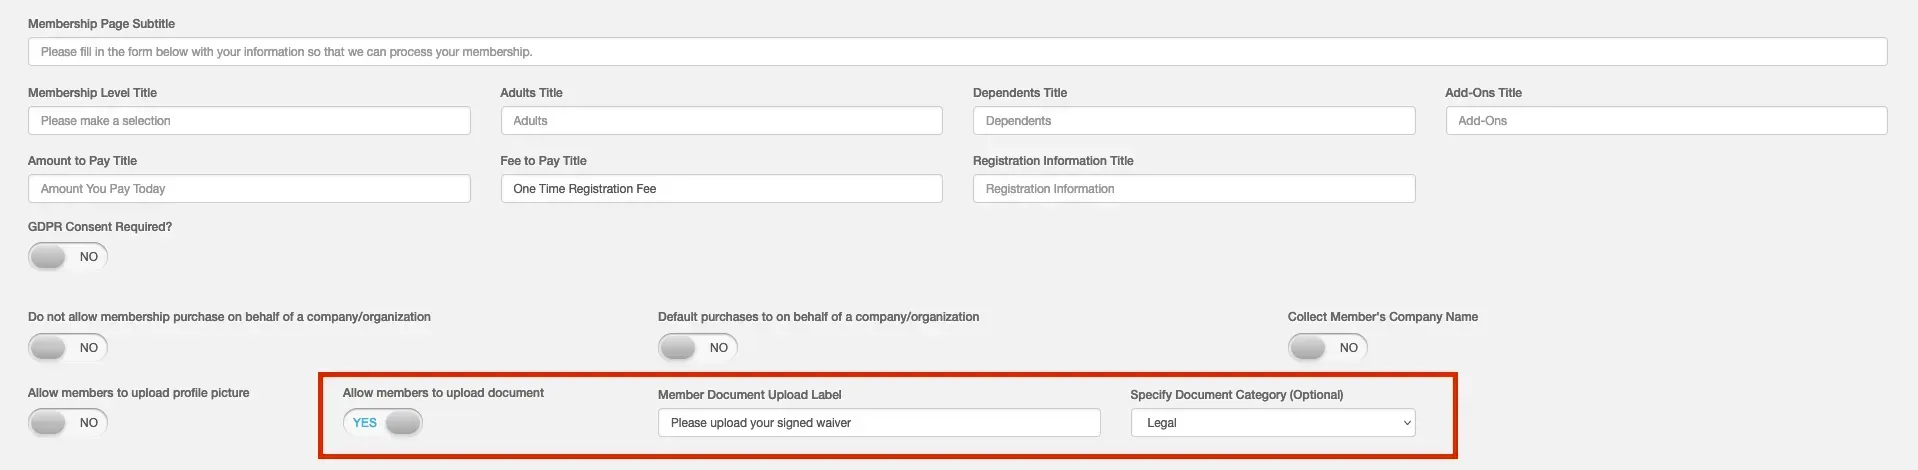Click the 'Member Document Upload Label' heading text

750,395
